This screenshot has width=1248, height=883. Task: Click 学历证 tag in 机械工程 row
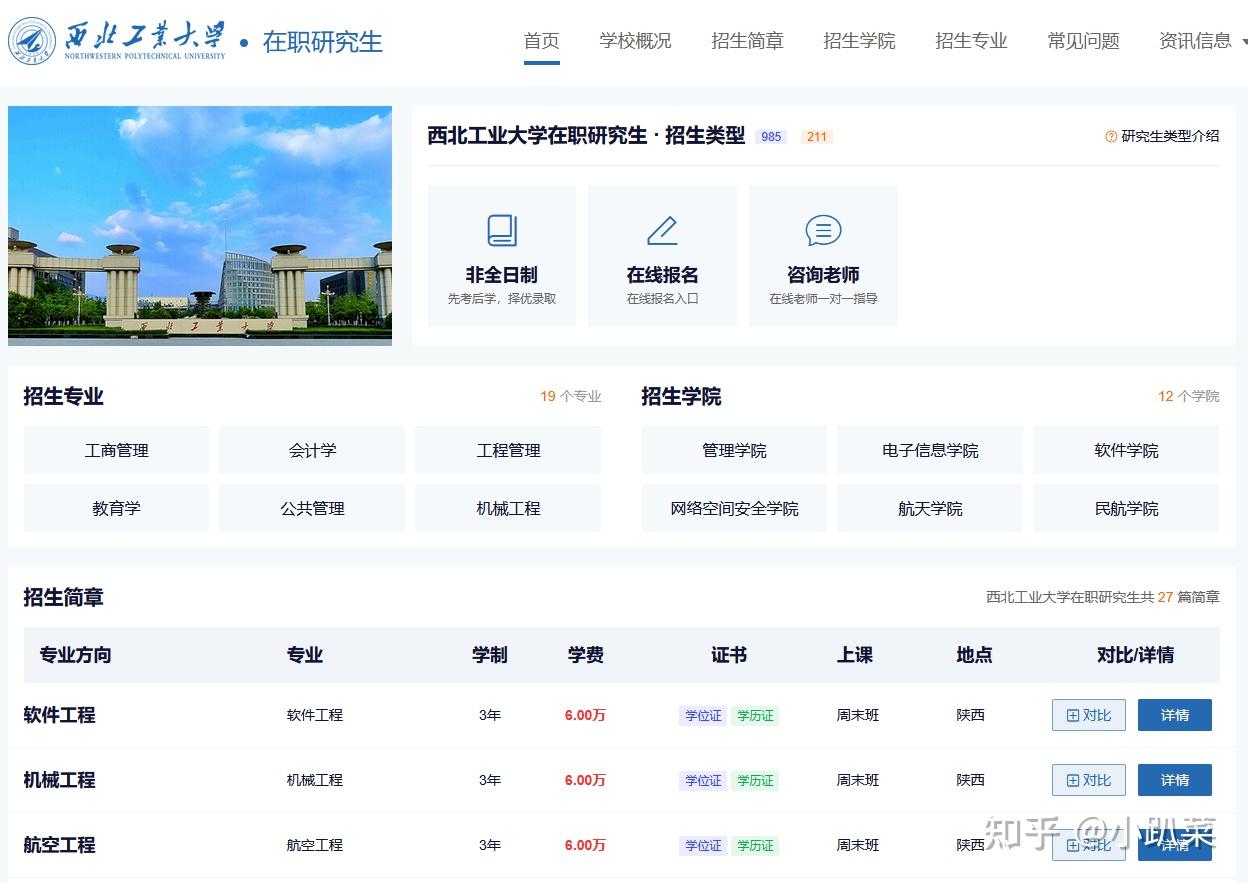[x=755, y=781]
